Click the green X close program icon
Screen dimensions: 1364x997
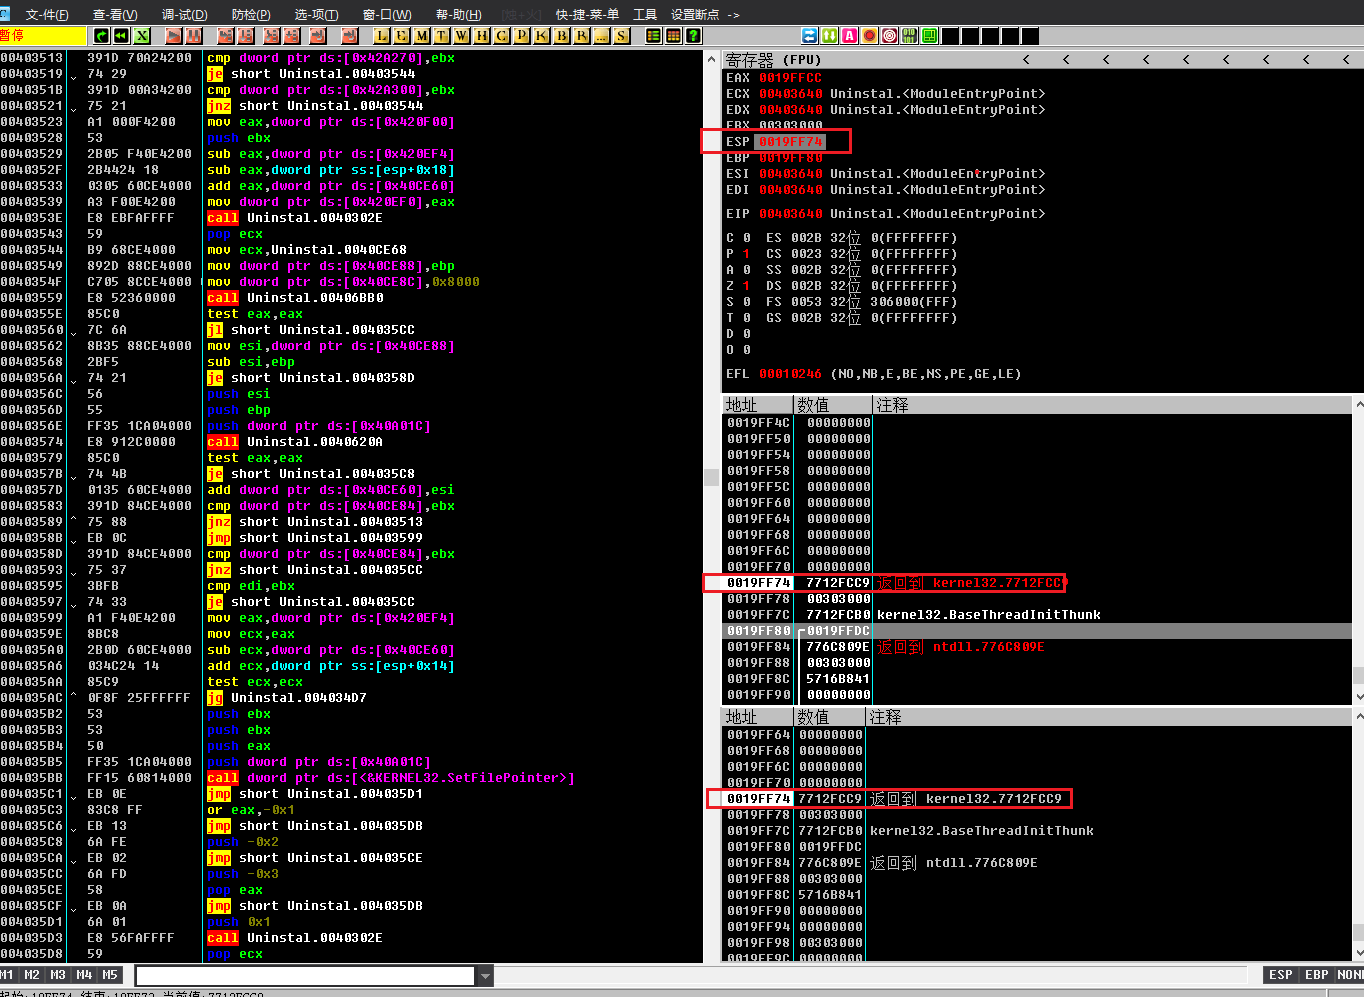142,36
